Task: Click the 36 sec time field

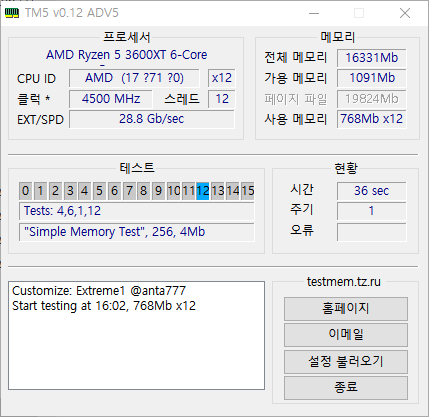Action: pyautogui.click(x=372, y=191)
